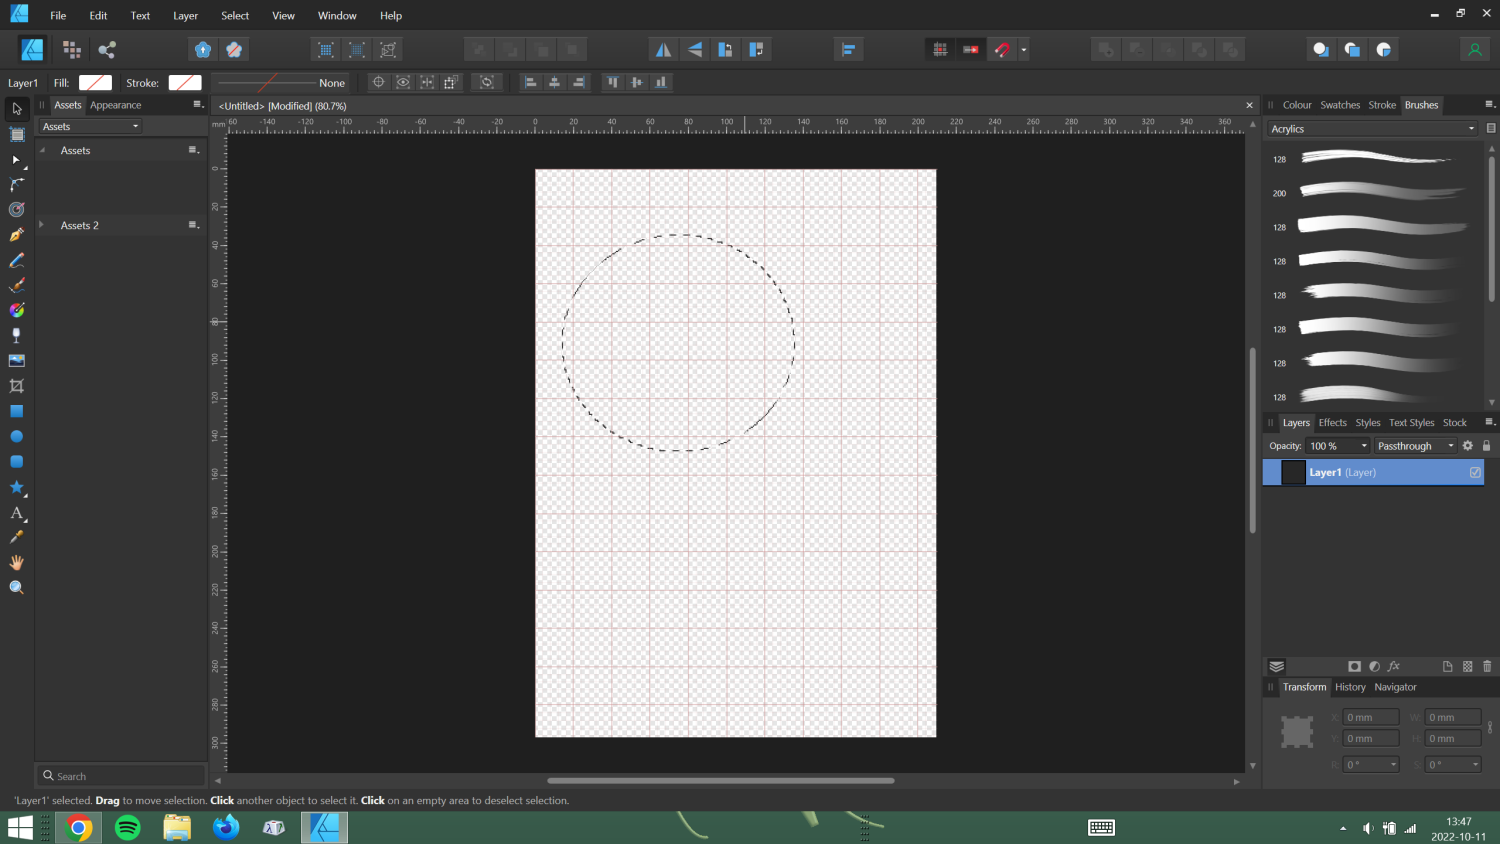This screenshot has height=844, width=1500.
Task: Activate the Zoom magnifier tool
Action: click(16, 588)
